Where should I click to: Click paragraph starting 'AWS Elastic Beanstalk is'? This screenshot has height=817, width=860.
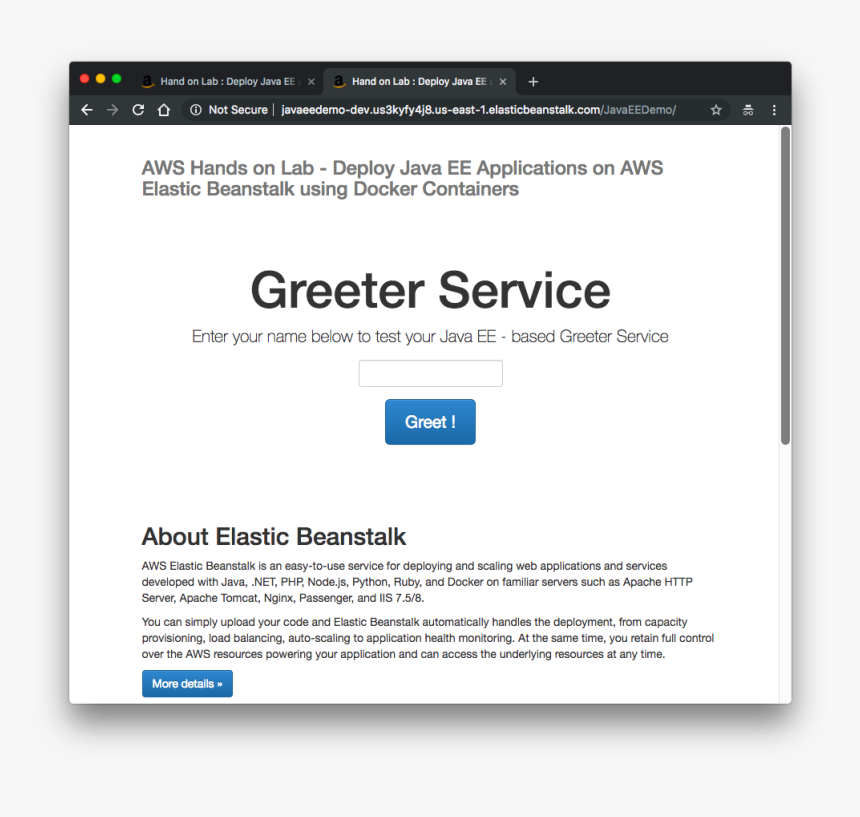tap(417, 582)
